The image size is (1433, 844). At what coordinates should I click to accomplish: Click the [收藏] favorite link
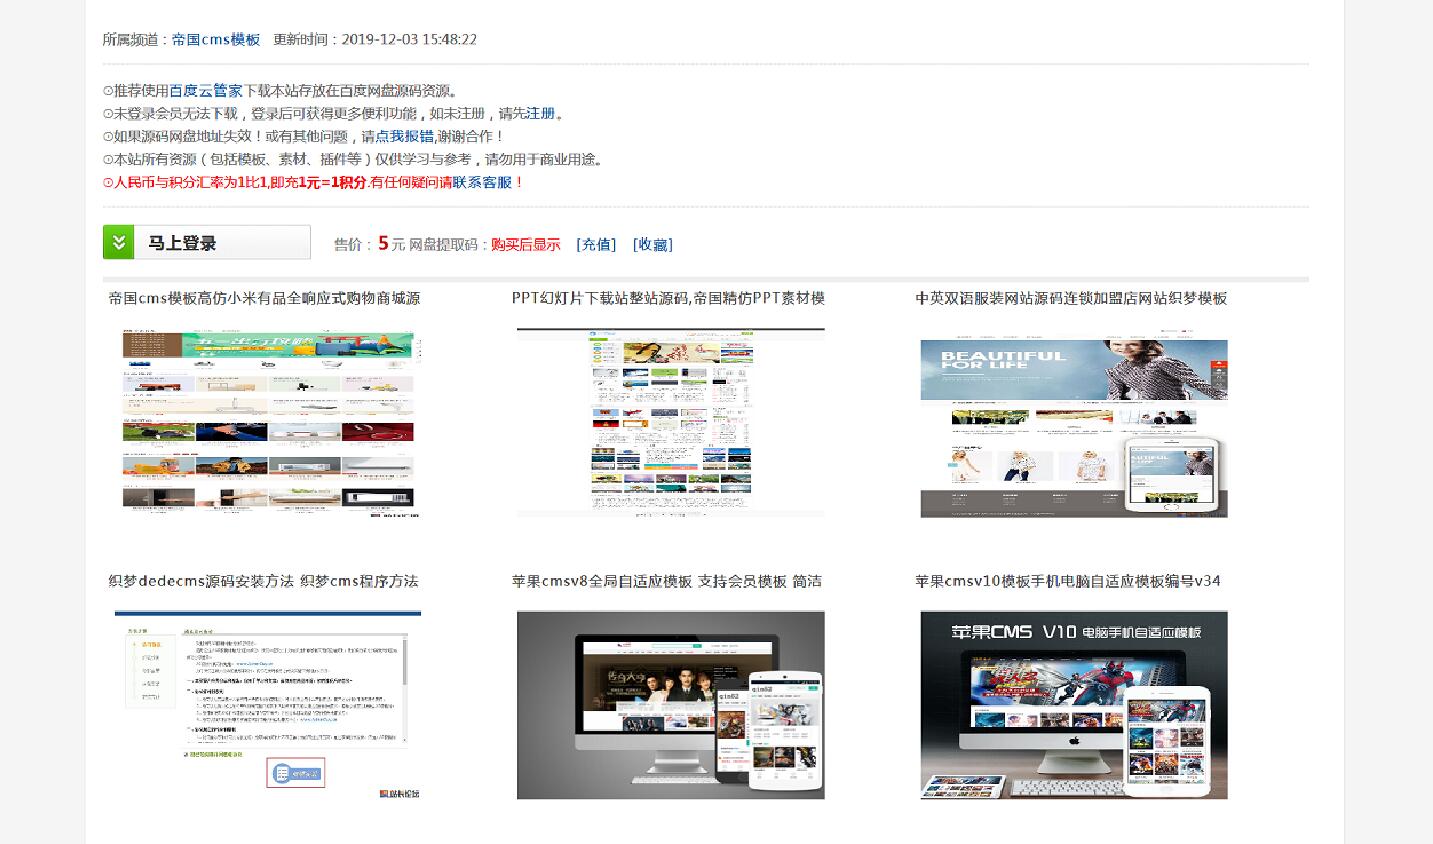[653, 244]
